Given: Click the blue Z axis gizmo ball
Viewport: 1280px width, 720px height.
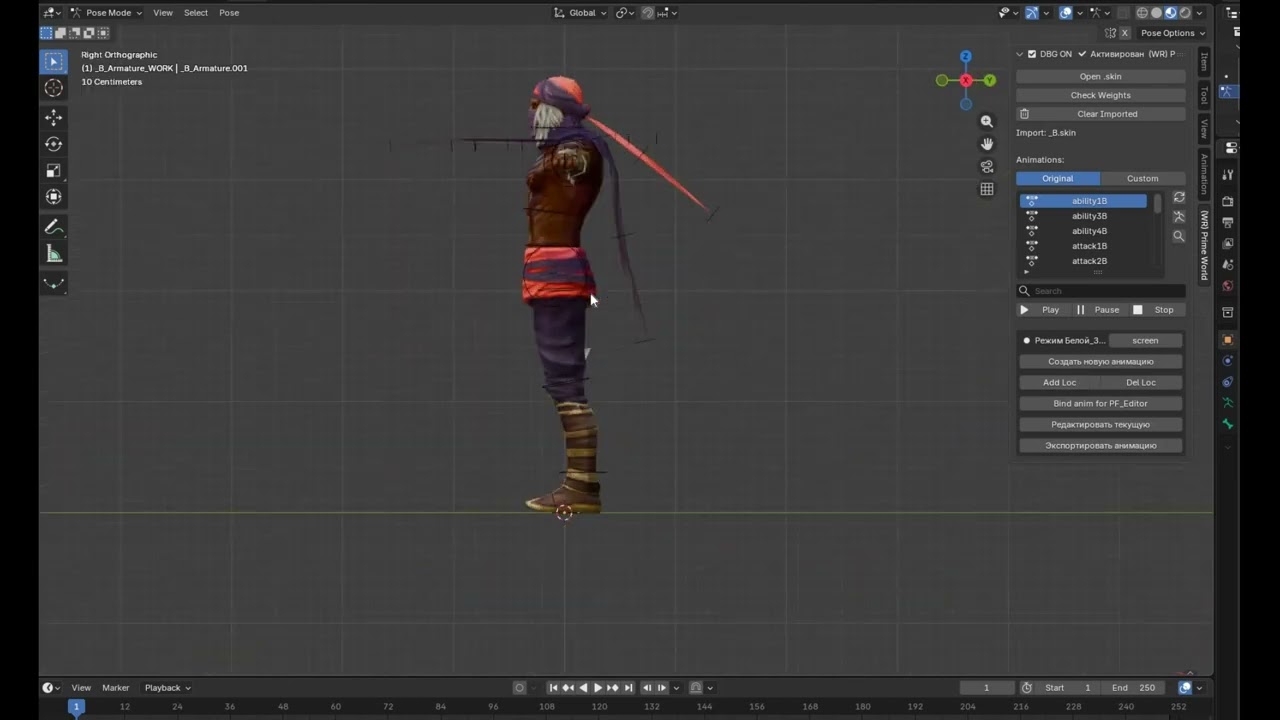Looking at the screenshot, I should click(965, 57).
